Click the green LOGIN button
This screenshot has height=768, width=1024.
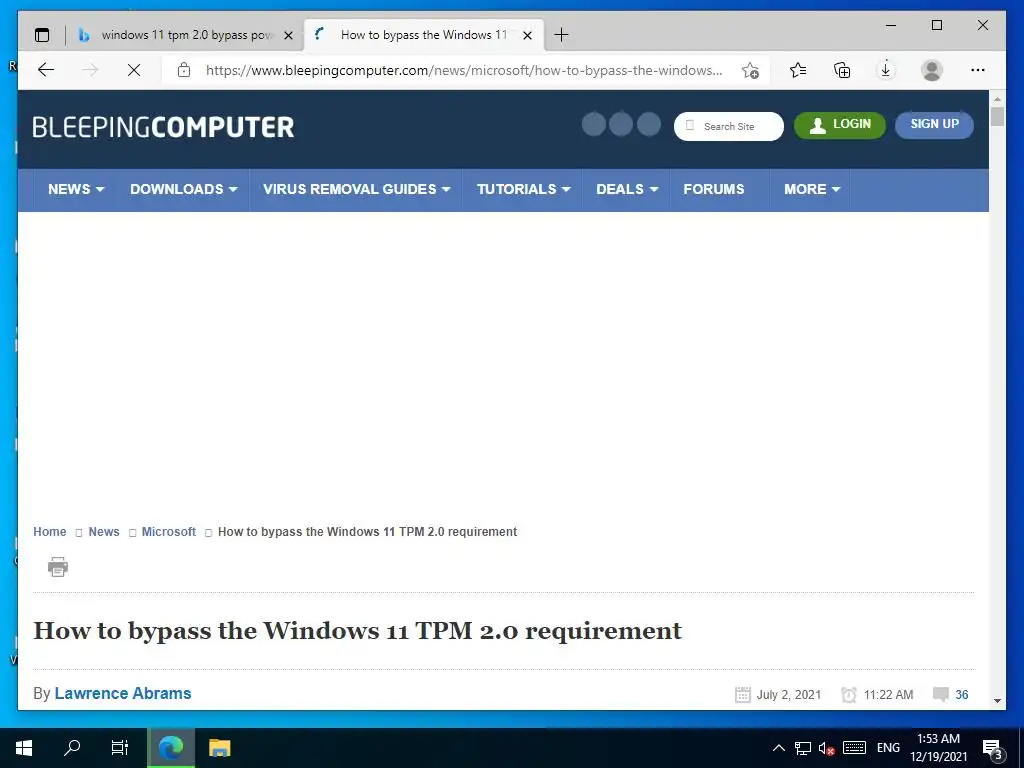tap(840, 125)
